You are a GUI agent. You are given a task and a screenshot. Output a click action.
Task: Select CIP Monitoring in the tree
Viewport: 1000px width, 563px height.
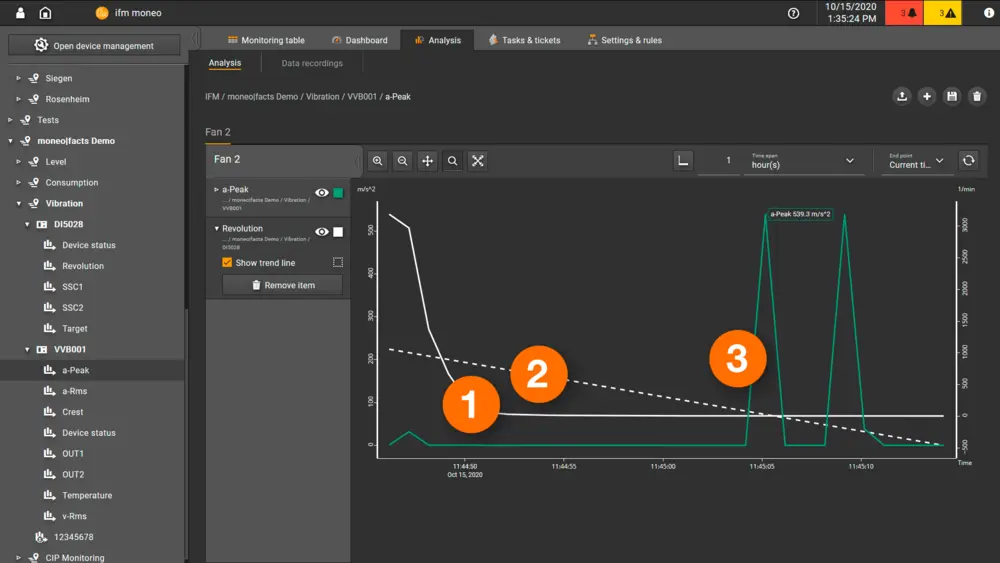click(75, 557)
